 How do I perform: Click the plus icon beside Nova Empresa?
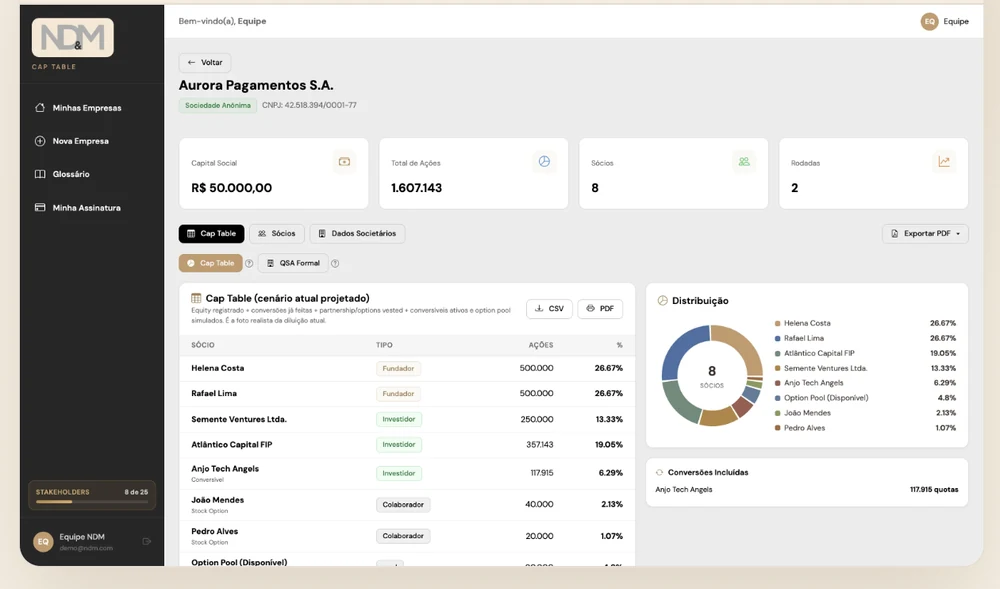tap(40, 141)
